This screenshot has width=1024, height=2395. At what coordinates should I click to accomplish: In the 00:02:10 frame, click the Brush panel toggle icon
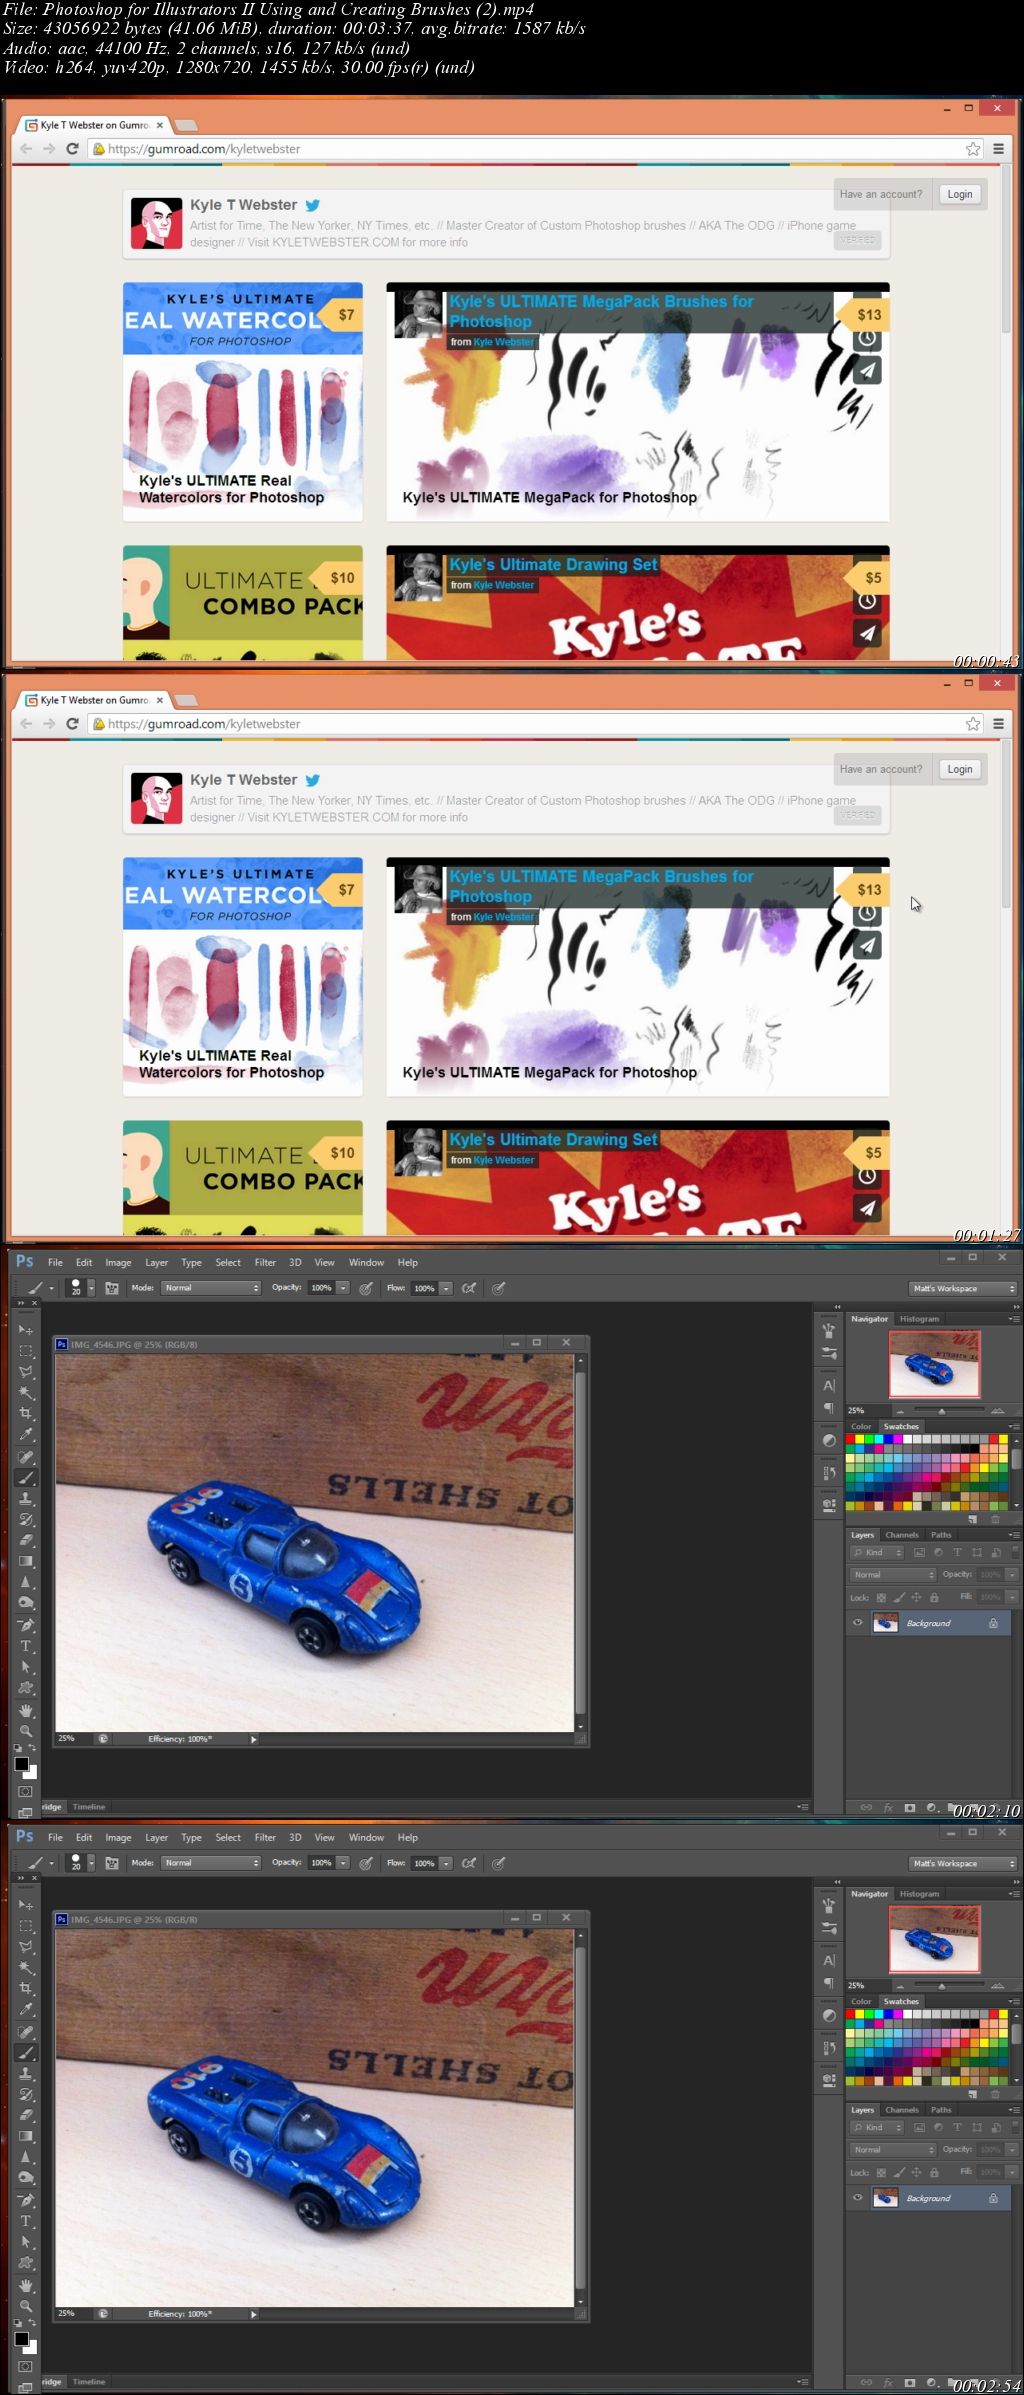(112, 1288)
